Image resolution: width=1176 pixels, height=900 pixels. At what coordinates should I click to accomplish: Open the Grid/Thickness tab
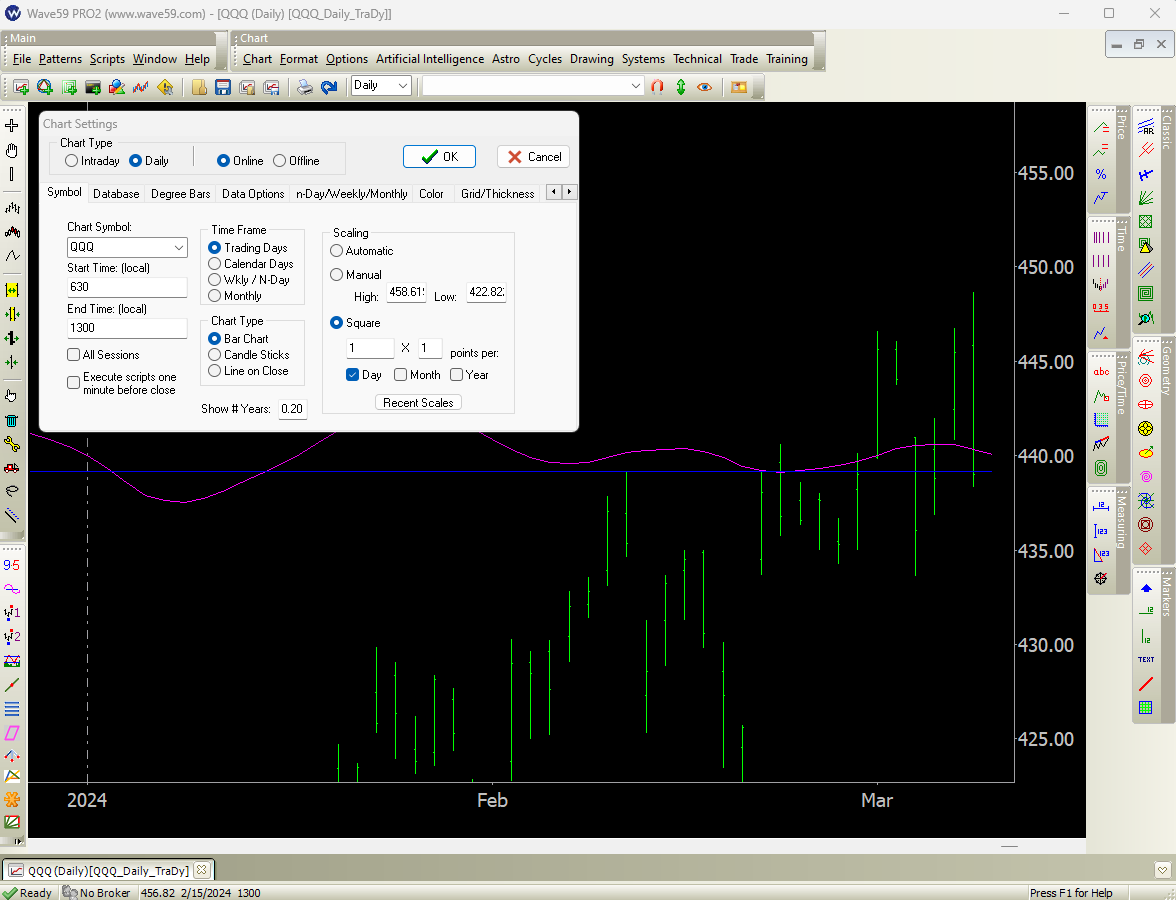(x=497, y=194)
